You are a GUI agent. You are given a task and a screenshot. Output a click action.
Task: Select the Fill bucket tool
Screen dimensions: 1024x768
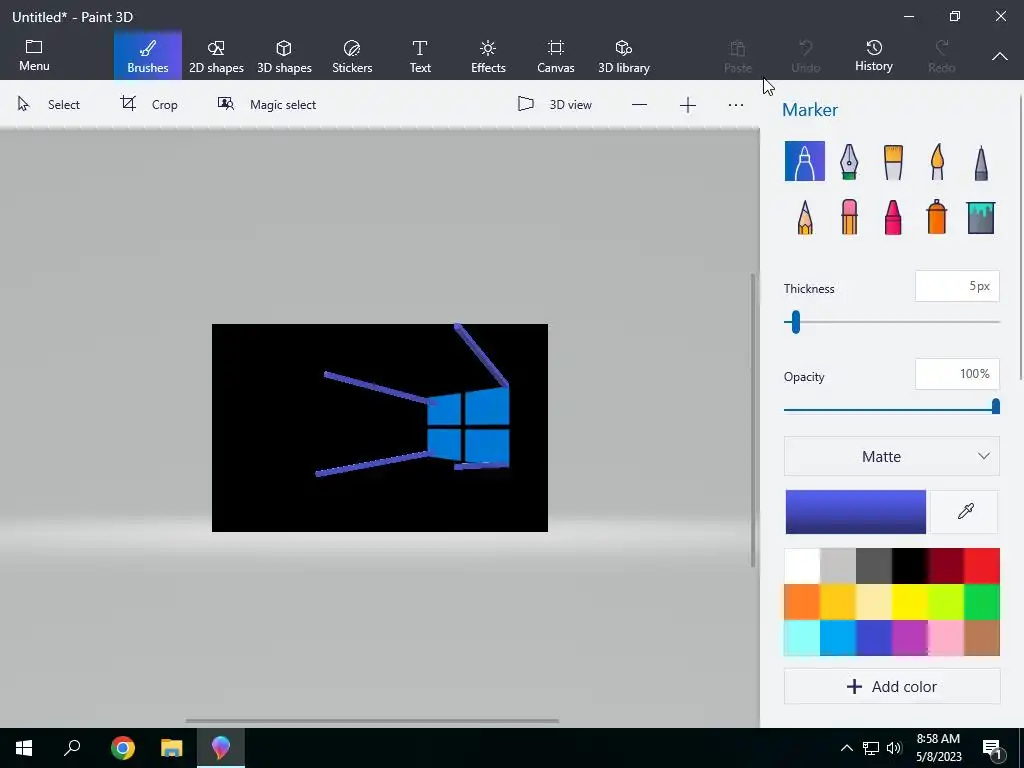coord(980,217)
